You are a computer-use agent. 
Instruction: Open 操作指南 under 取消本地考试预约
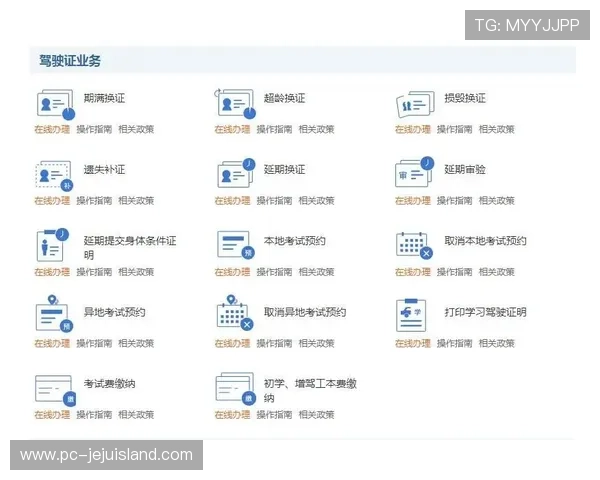click(455, 272)
